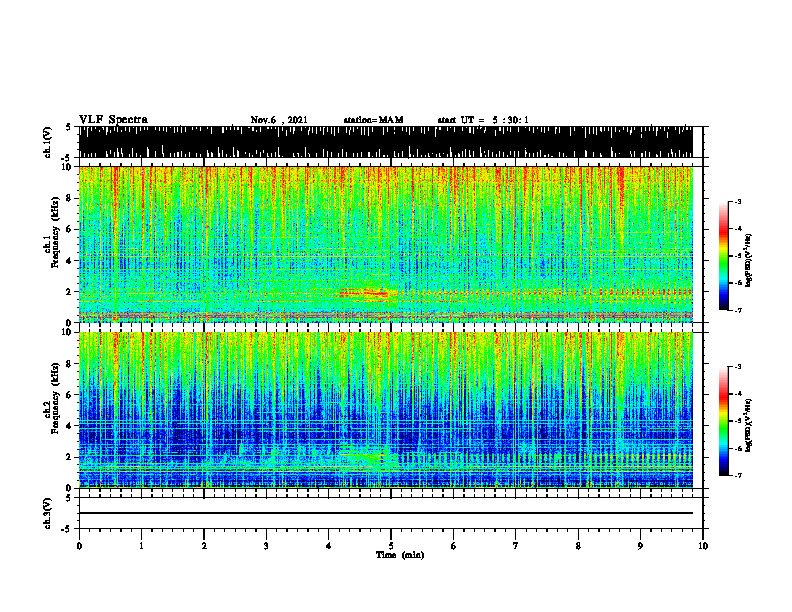Click time axis tick label "2"
This screenshot has width=792, height=612.
[x=204, y=546]
